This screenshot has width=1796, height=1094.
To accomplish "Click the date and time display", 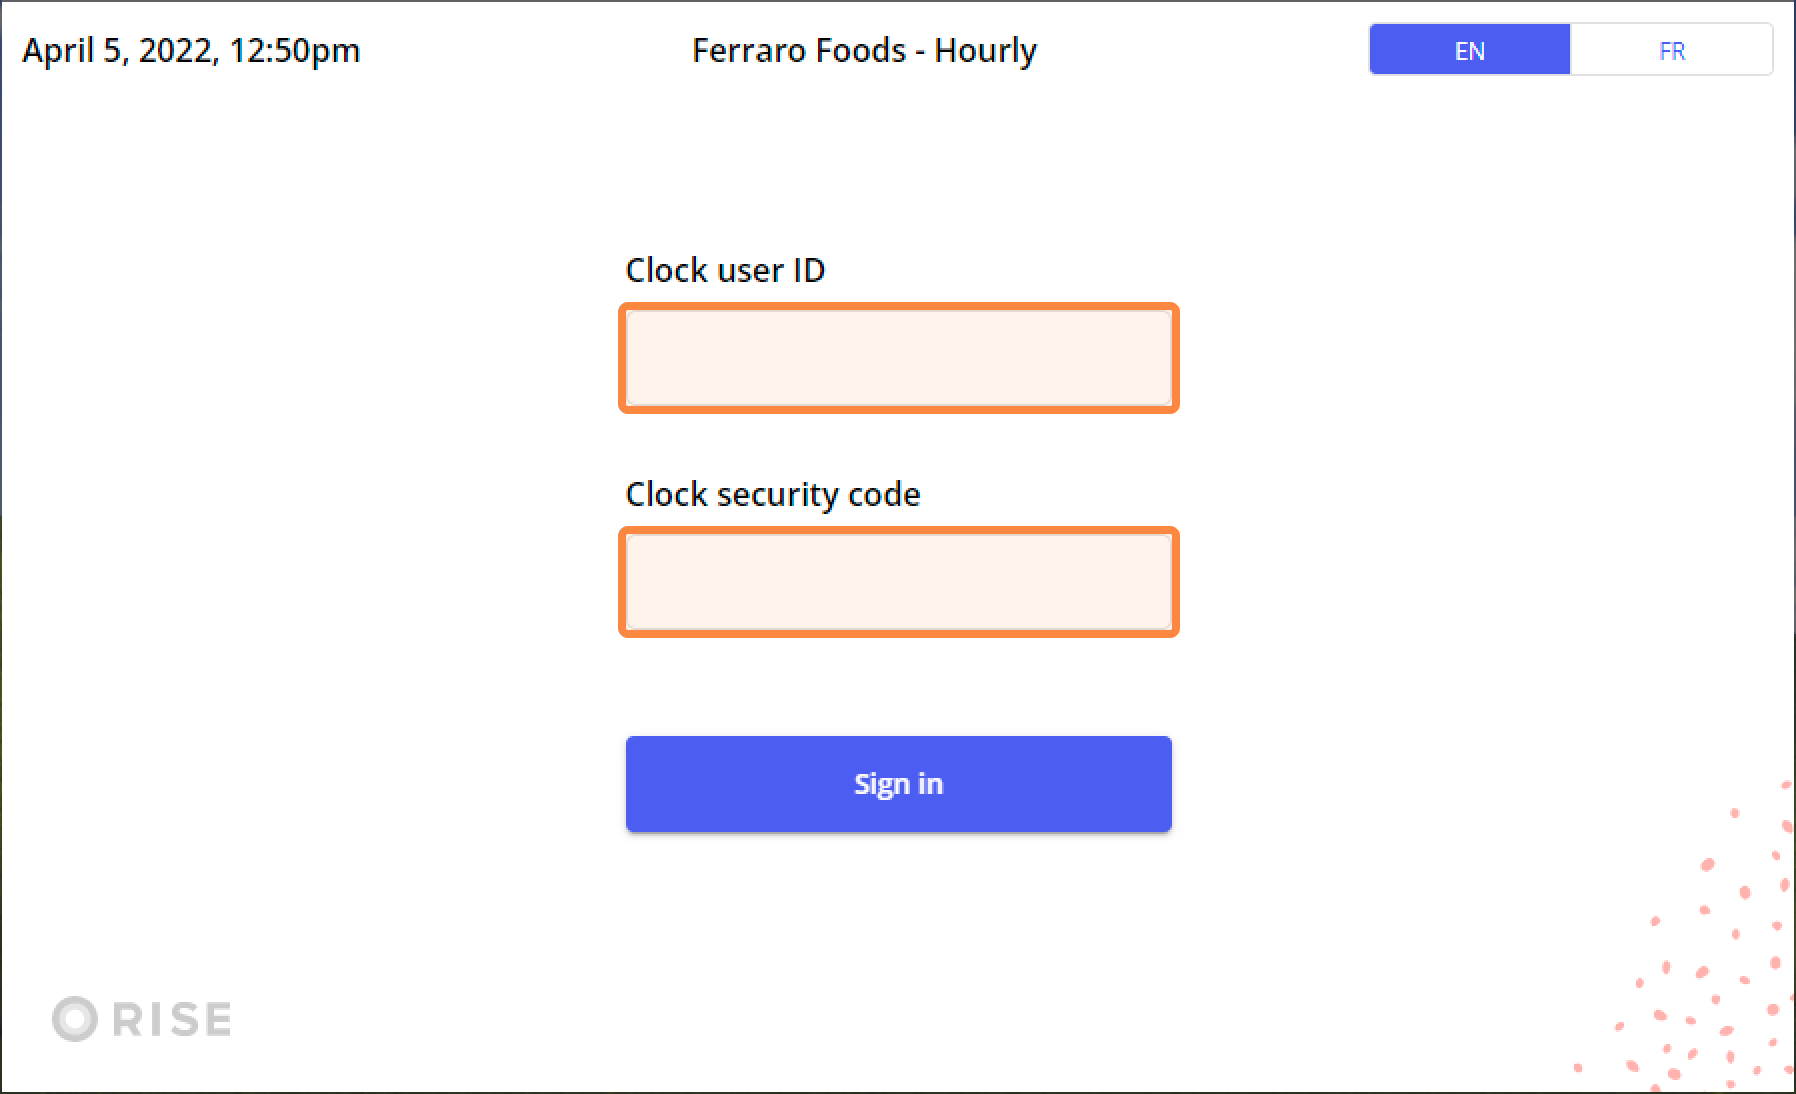I will pos(191,50).
